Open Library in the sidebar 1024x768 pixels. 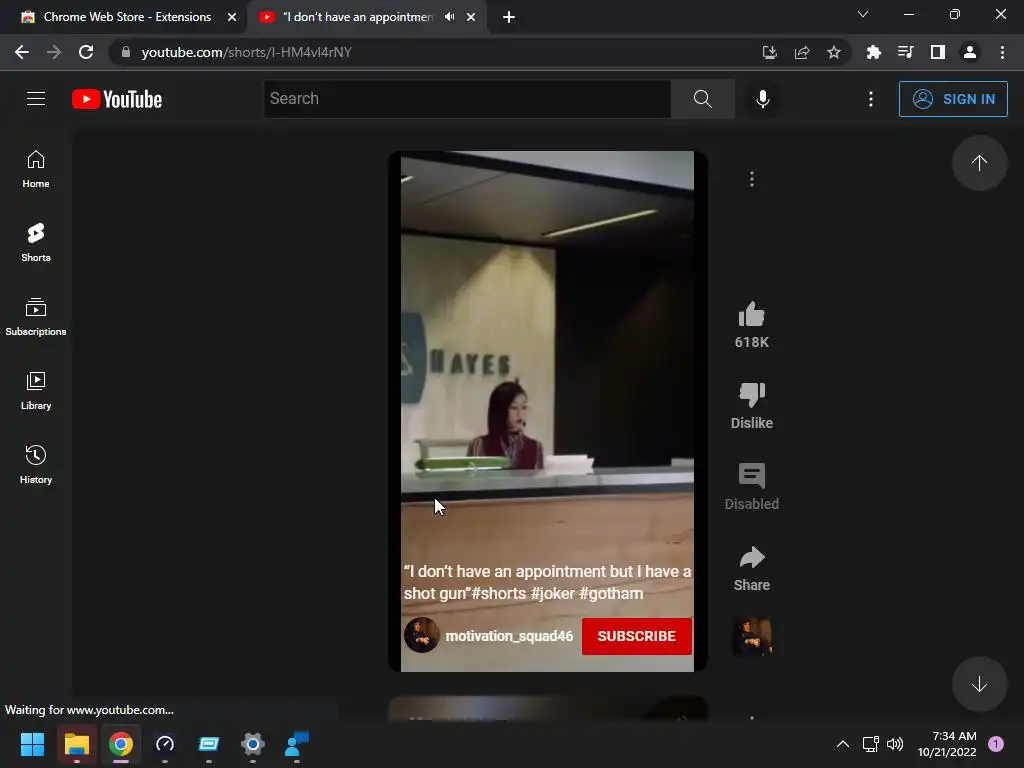tap(36, 391)
